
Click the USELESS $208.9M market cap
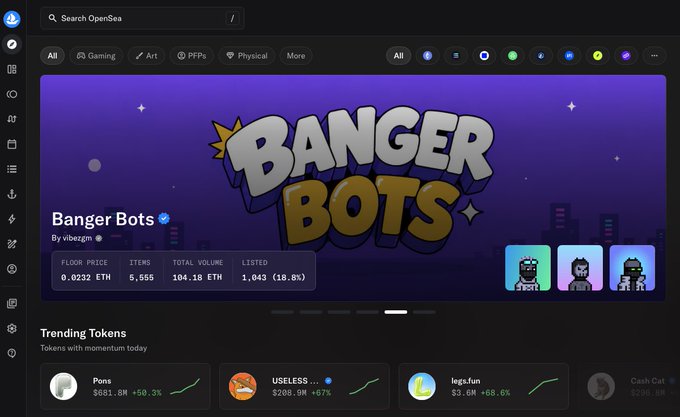coord(290,393)
